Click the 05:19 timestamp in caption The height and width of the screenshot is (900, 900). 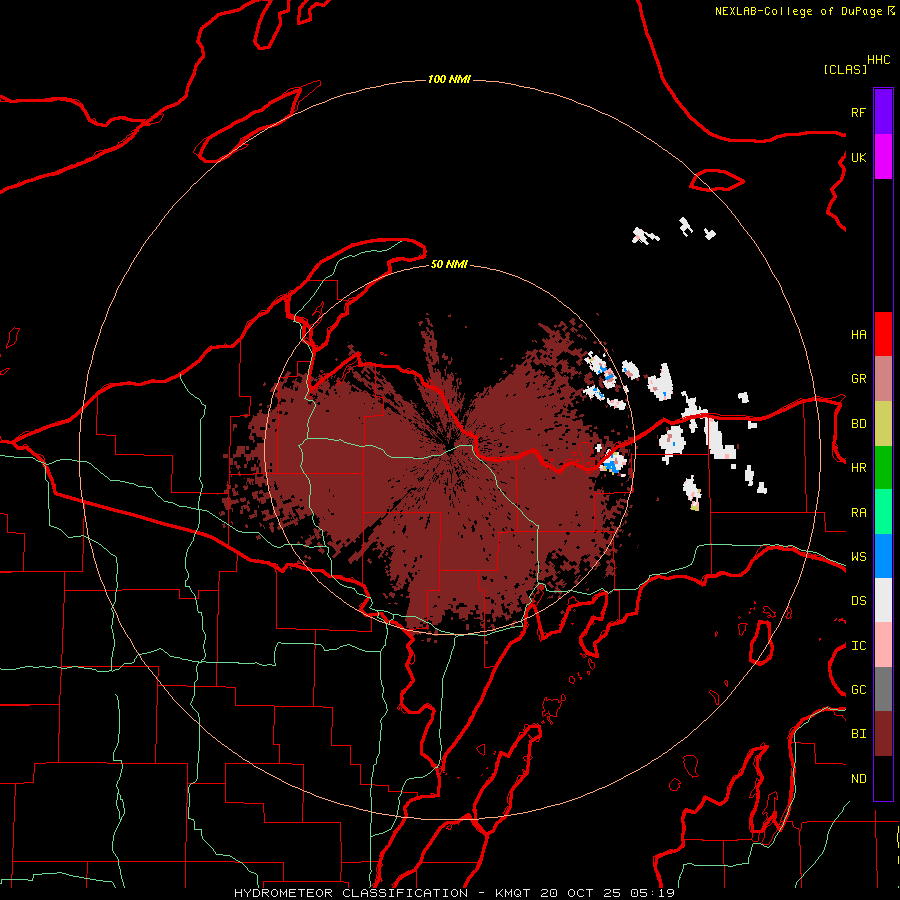pos(654,893)
